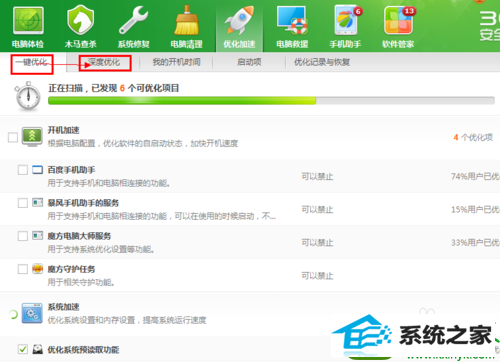The width and height of the screenshot is (500, 362).
Task: Click the 暴风手机助手的服务 icon
Action: point(37,202)
